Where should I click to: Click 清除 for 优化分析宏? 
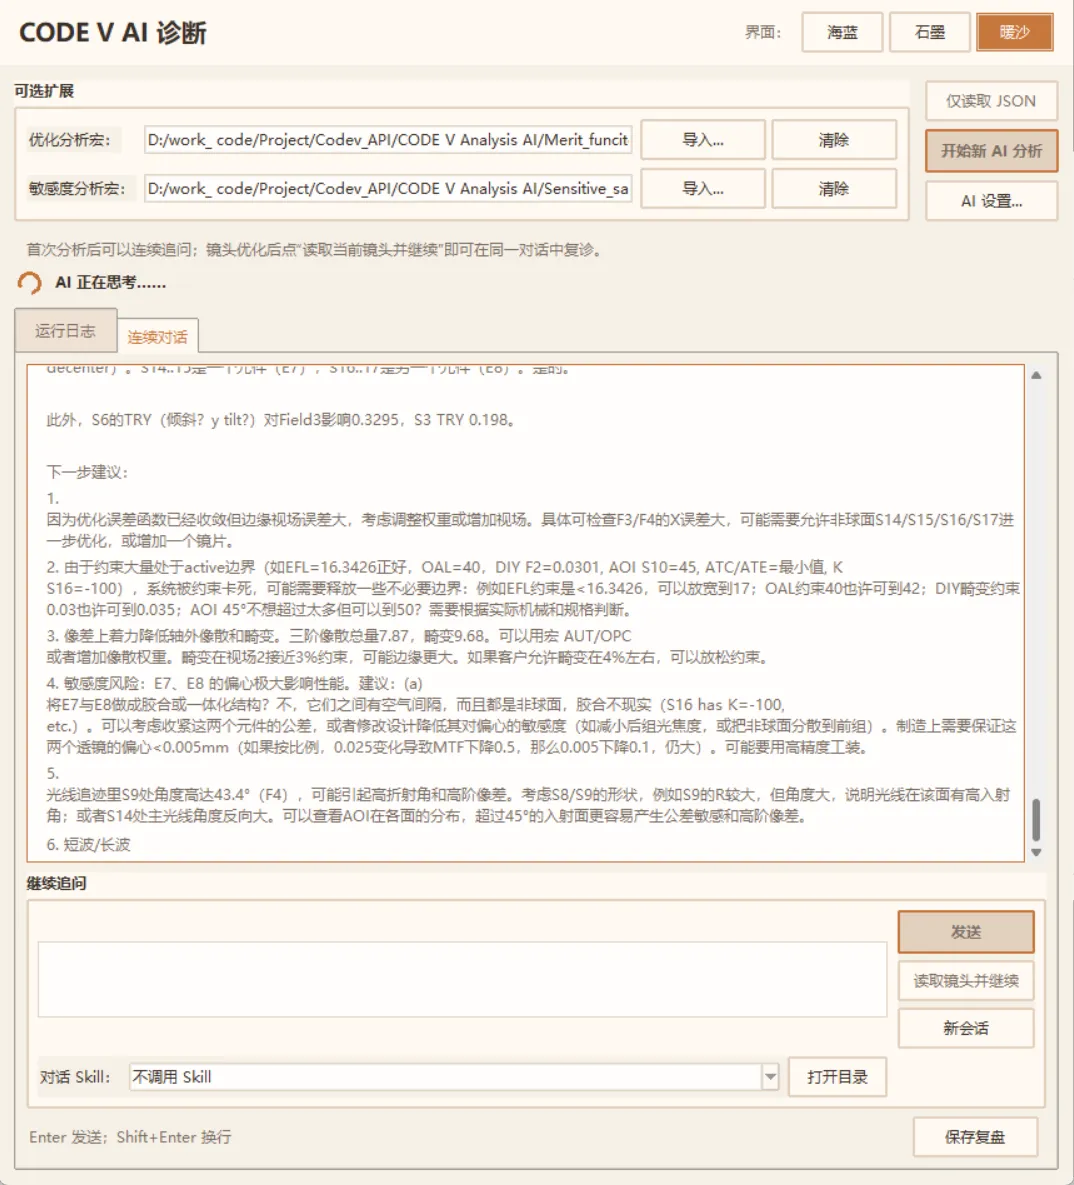834,140
